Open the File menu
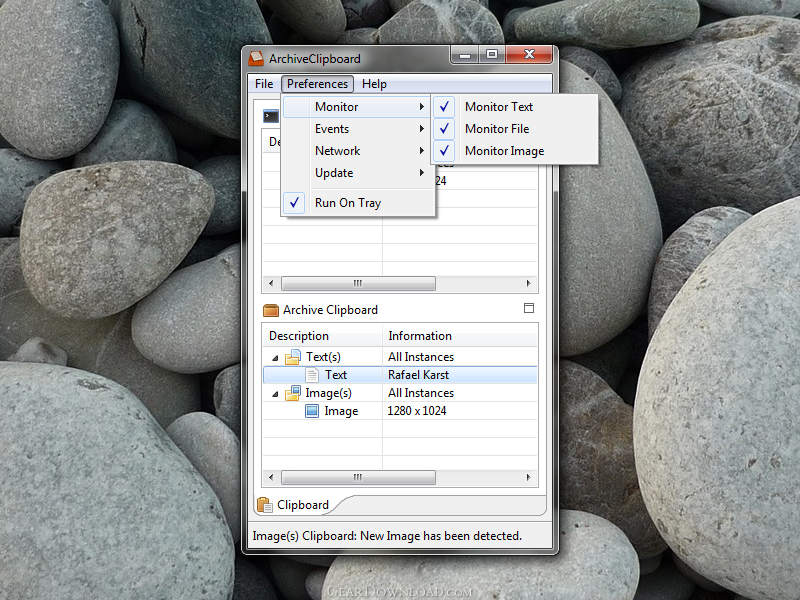This screenshot has height=600, width=800. click(264, 84)
